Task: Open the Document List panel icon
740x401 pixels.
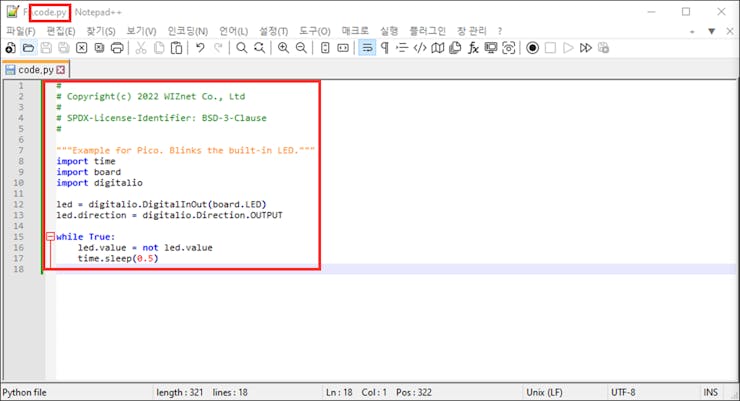Action: [455, 48]
